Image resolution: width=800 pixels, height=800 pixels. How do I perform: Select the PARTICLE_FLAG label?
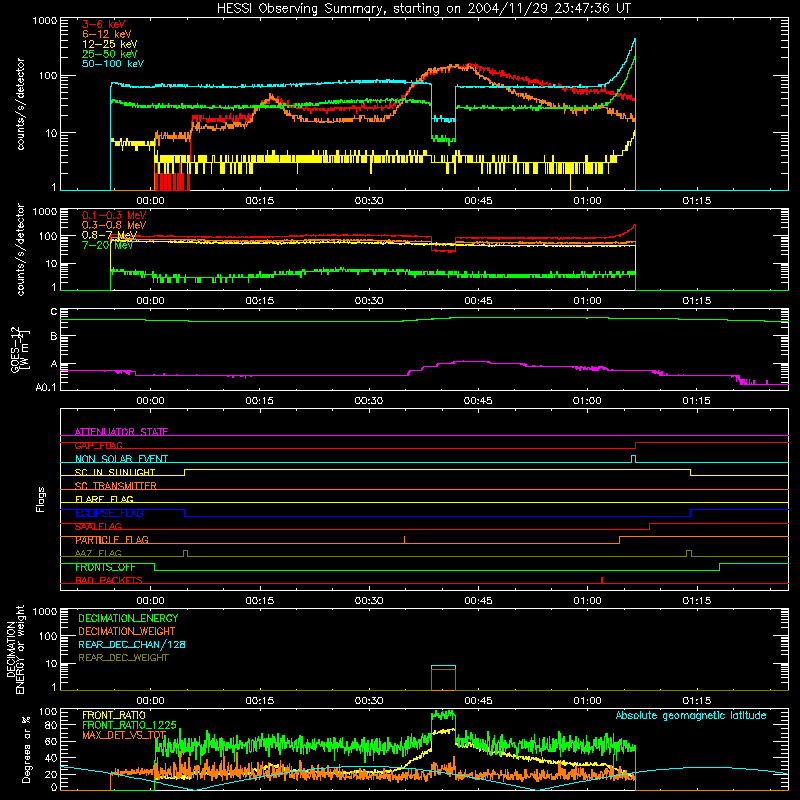[112, 540]
